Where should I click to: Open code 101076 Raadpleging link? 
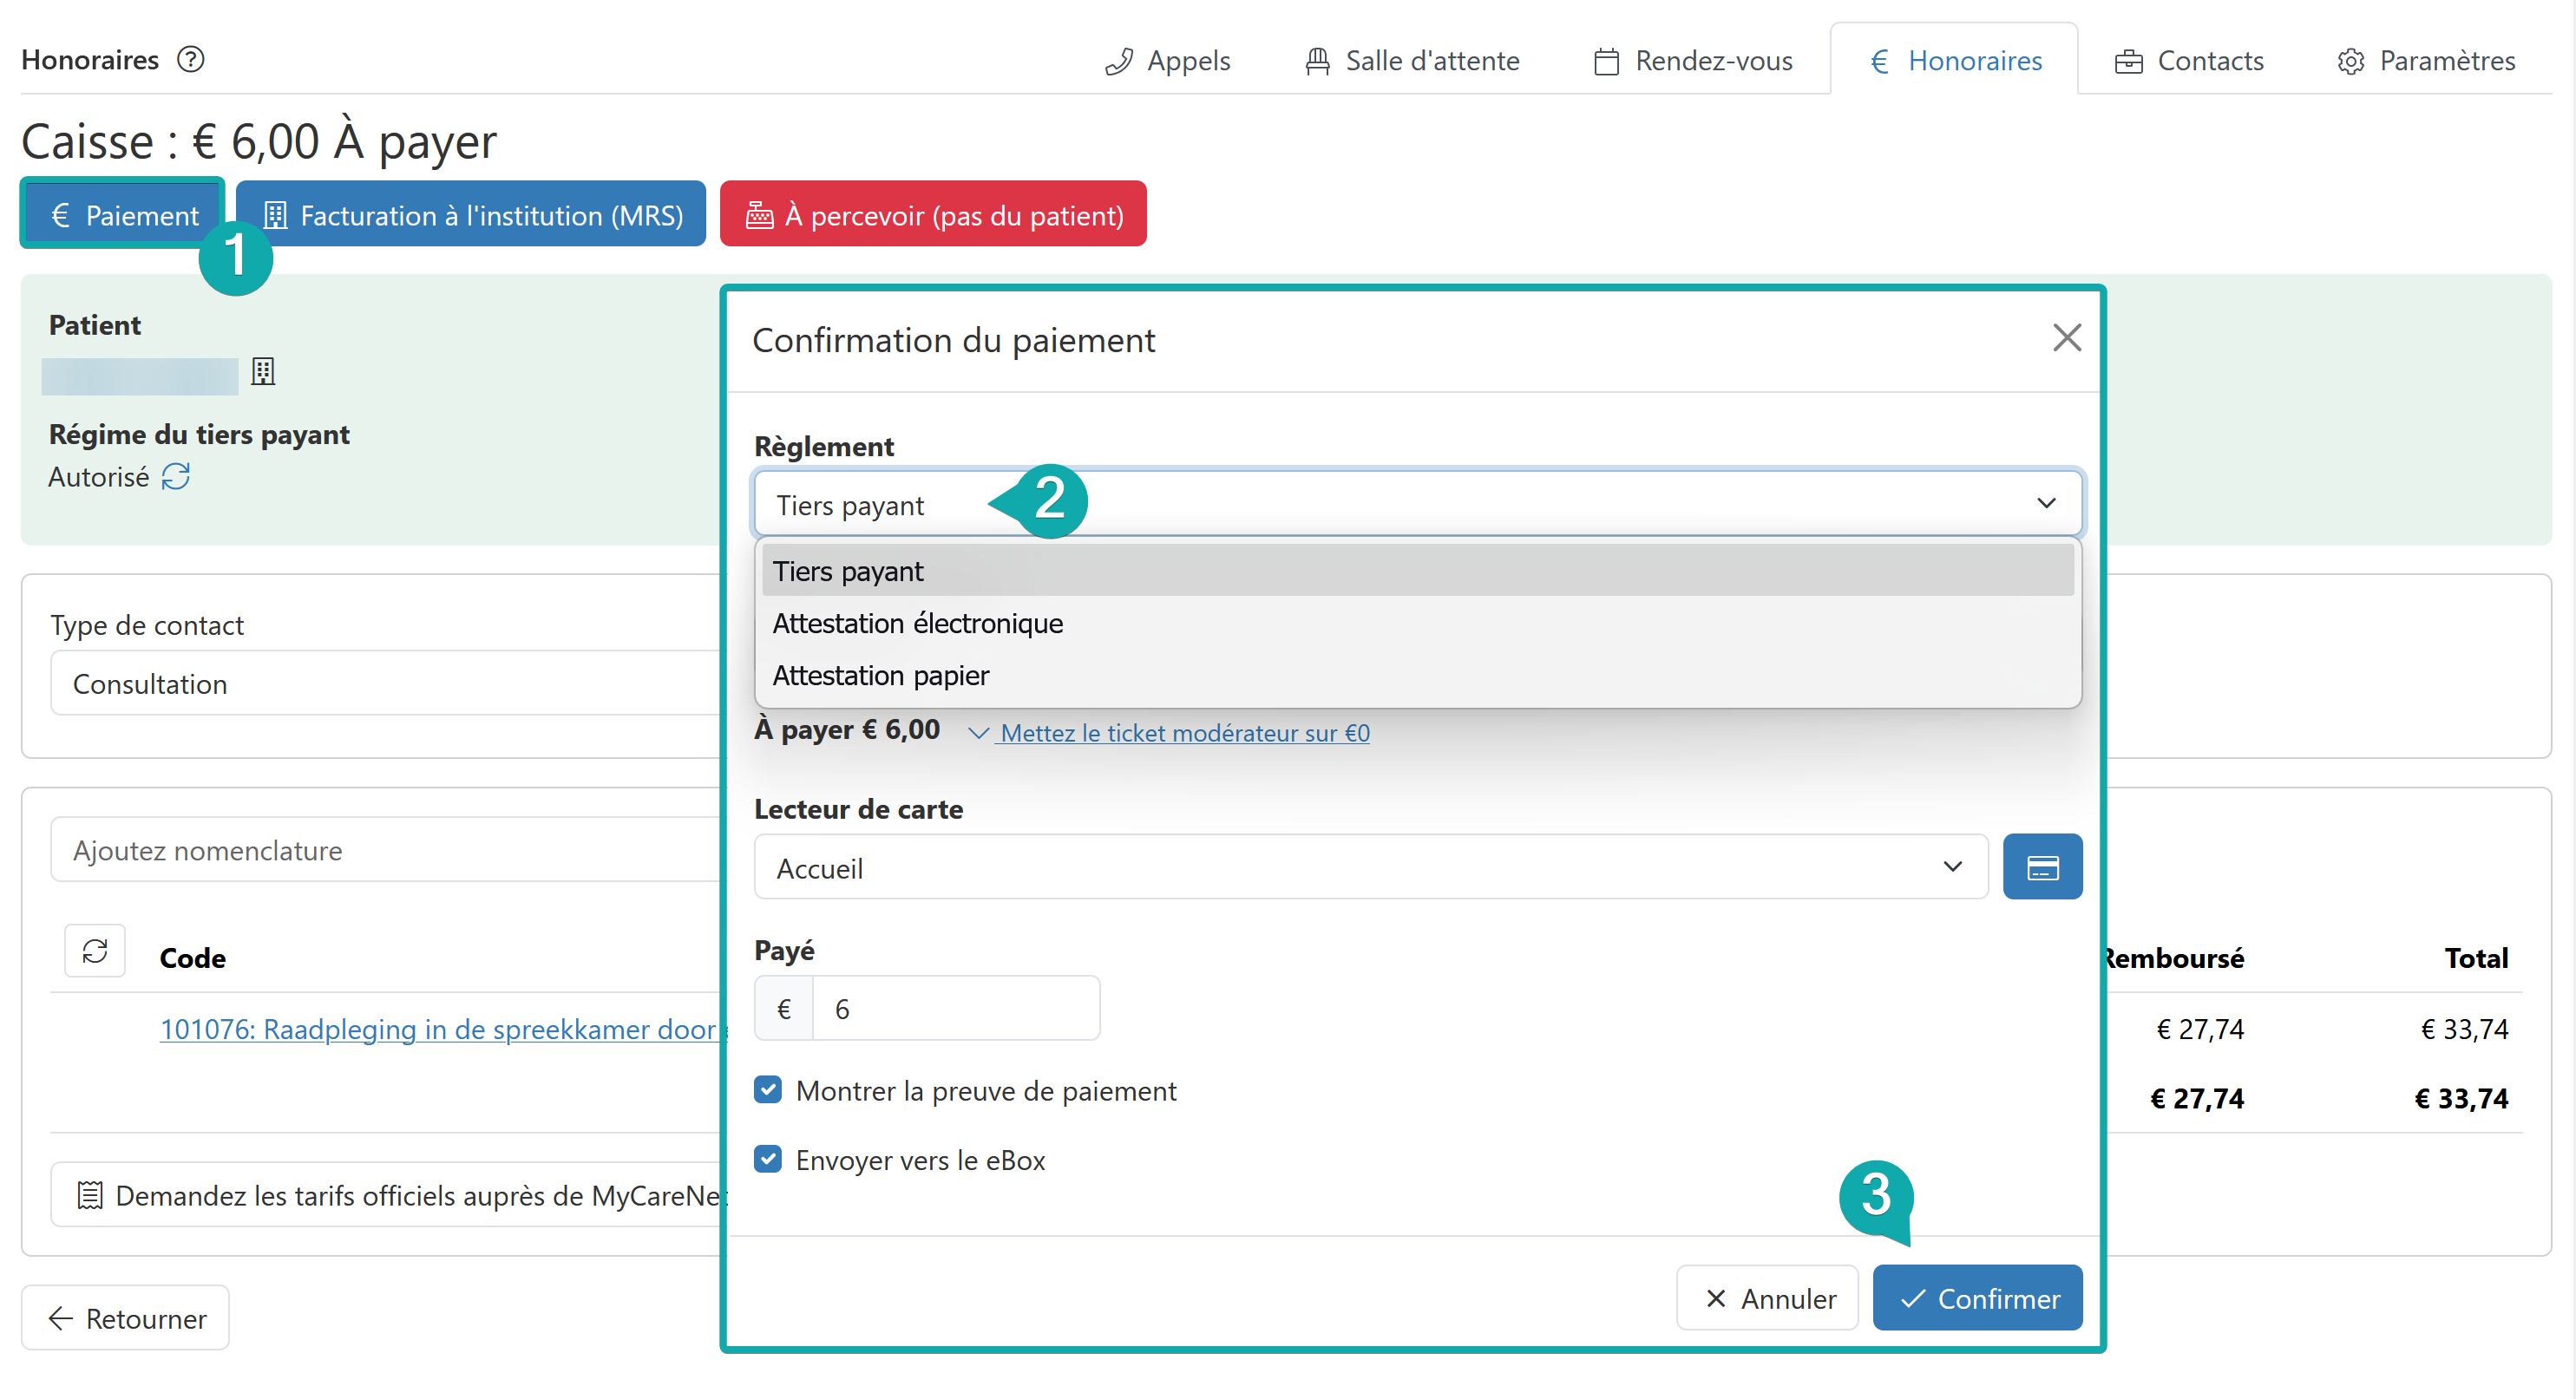pyautogui.click(x=441, y=1029)
